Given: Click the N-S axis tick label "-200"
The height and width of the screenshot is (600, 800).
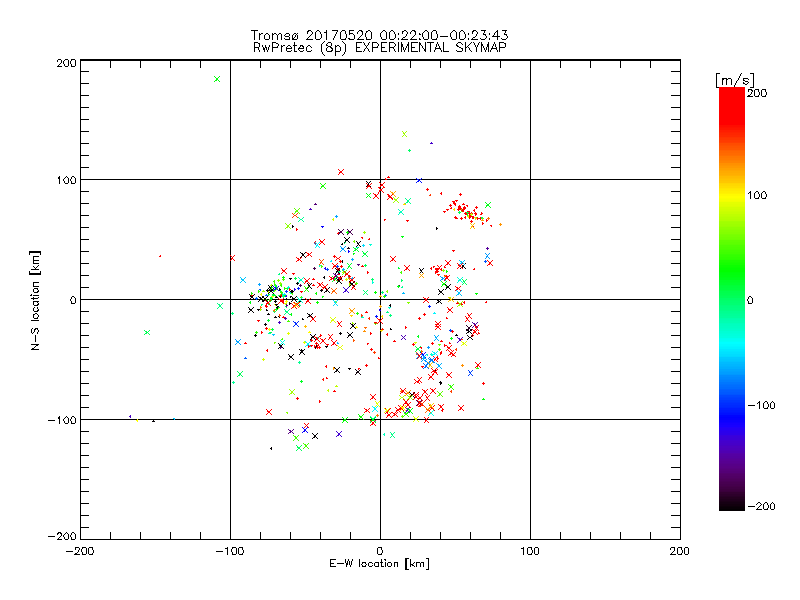Looking at the screenshot, I should click(x=62, y=536).
